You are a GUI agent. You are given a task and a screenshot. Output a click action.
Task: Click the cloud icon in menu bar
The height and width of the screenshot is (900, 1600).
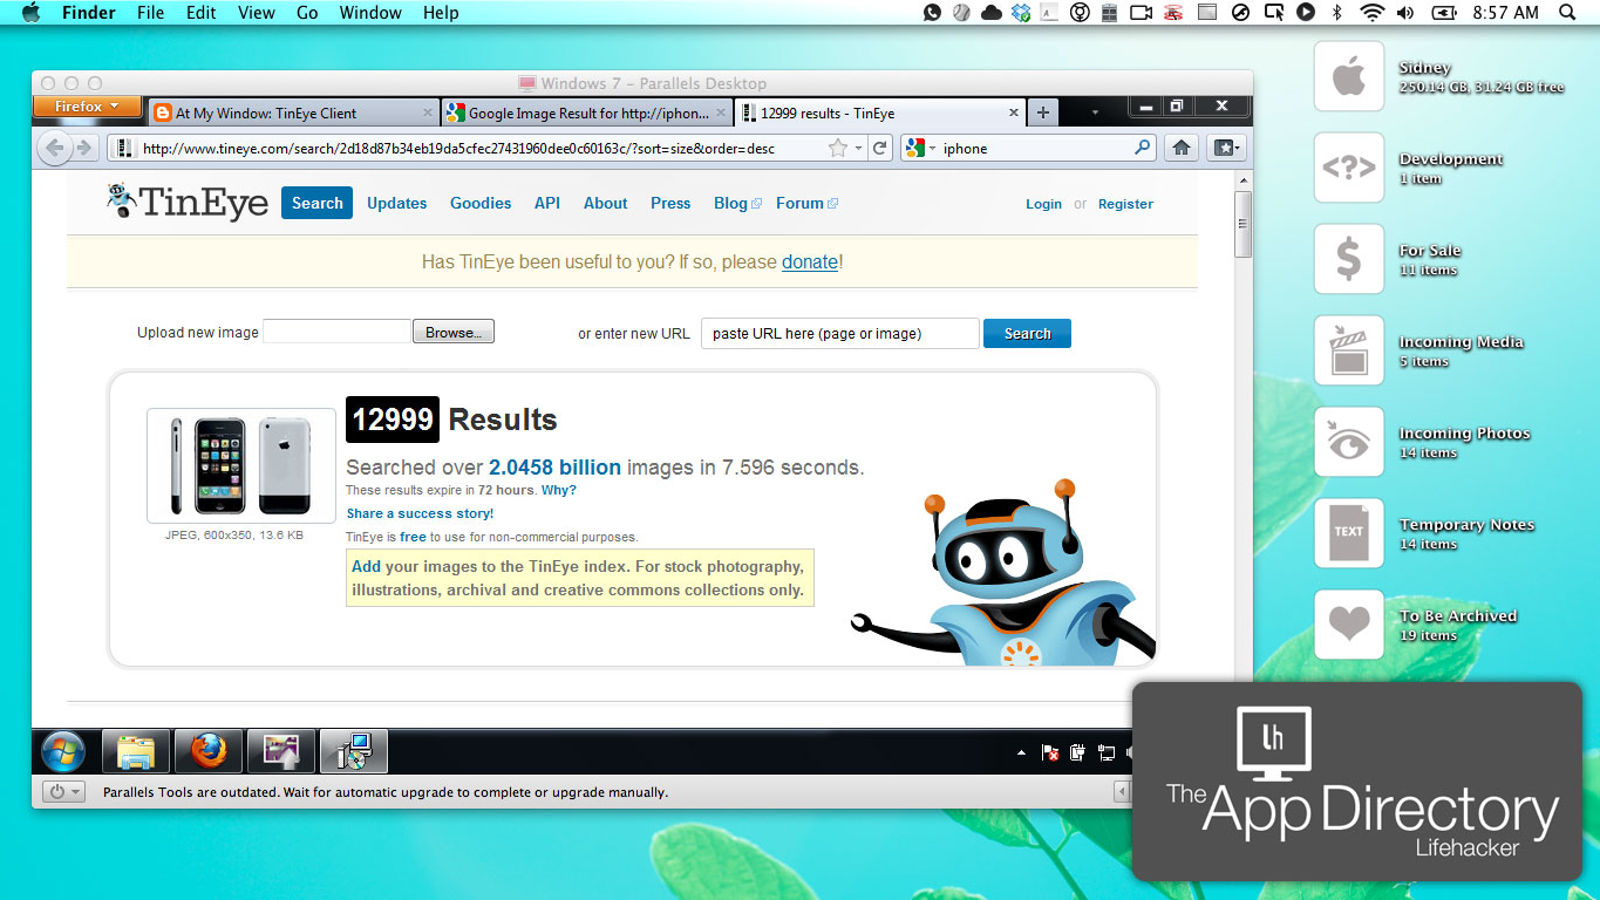click(991, 12)
